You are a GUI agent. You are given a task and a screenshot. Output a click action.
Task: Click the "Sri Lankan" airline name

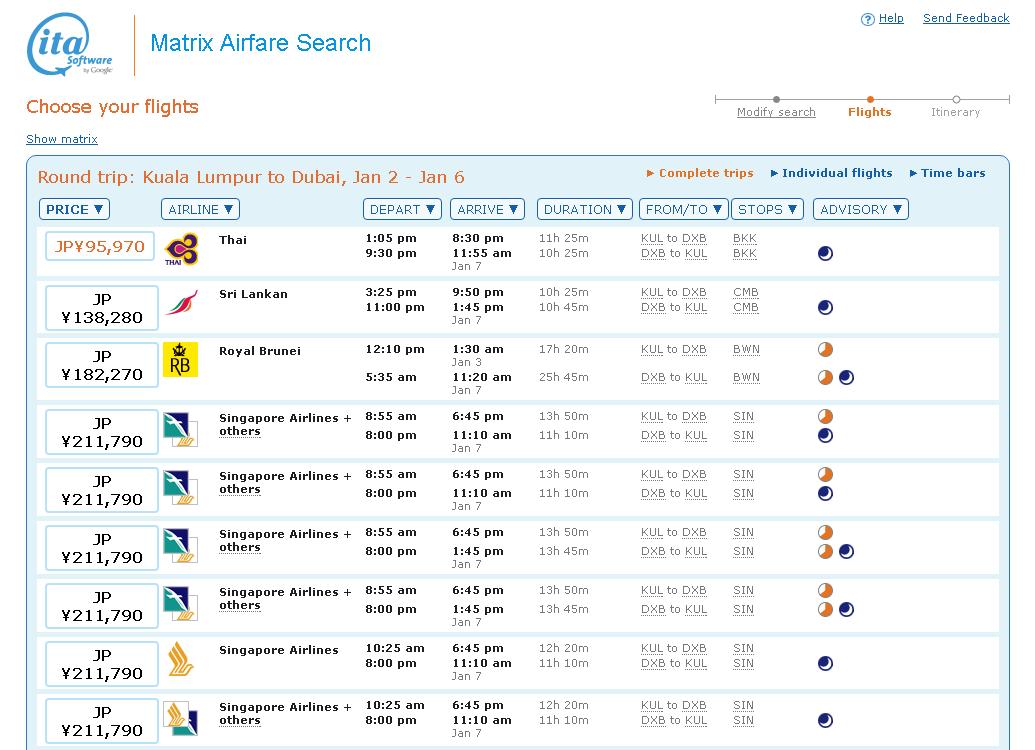(253, 294)
